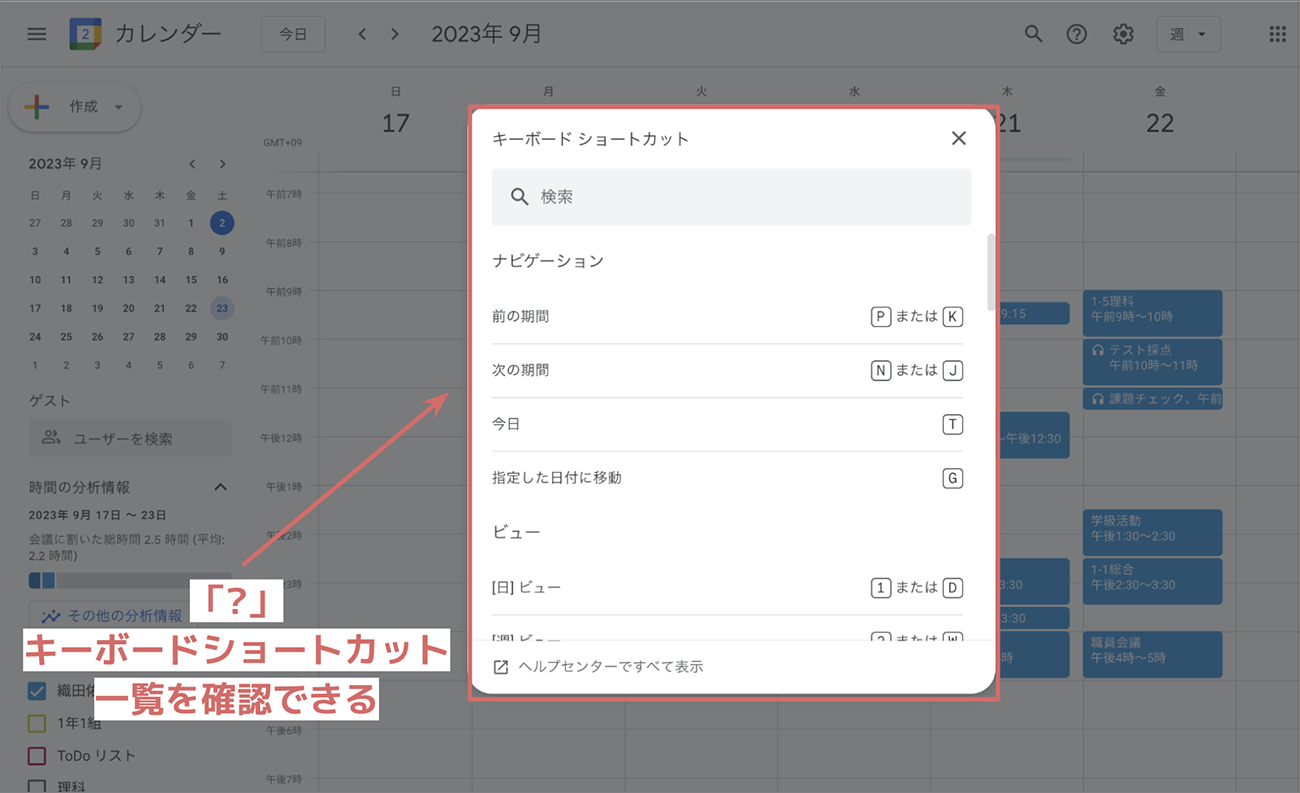Mini calendar previous month arrow
This screenshot has width=1300, height=793.
point(192,164)
